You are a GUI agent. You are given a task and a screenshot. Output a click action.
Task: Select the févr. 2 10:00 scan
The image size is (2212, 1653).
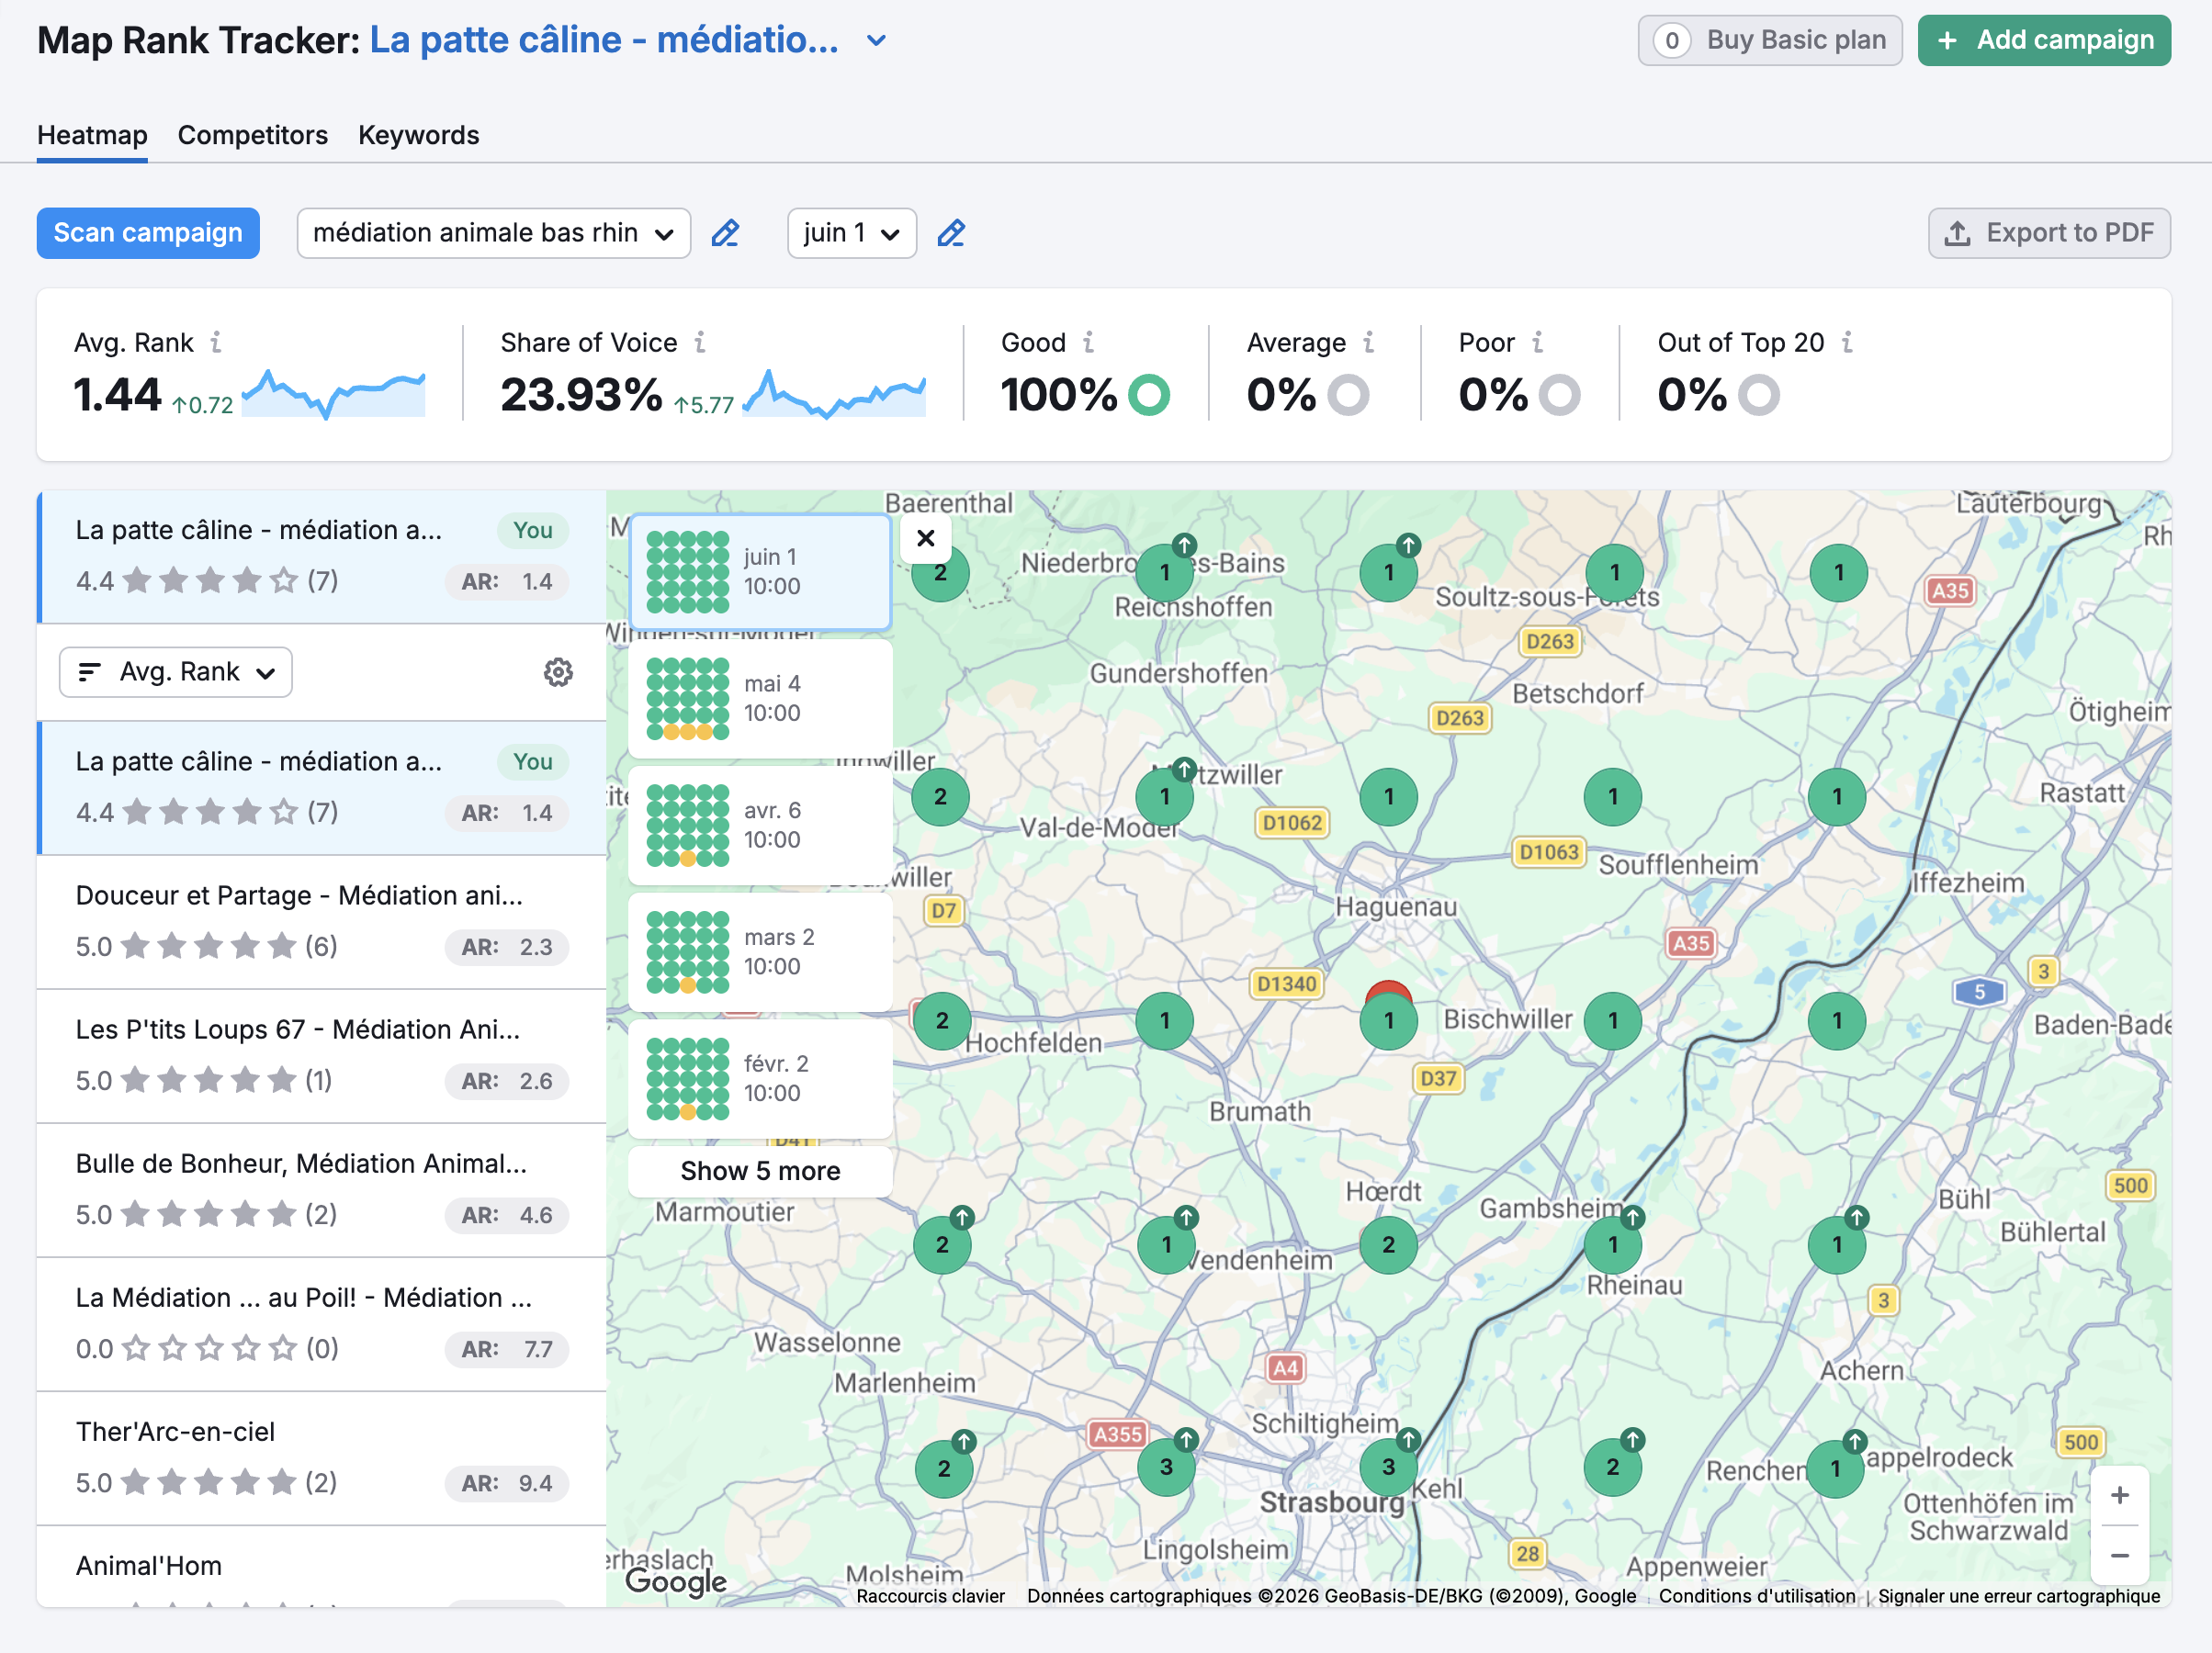coord(760,1078)
